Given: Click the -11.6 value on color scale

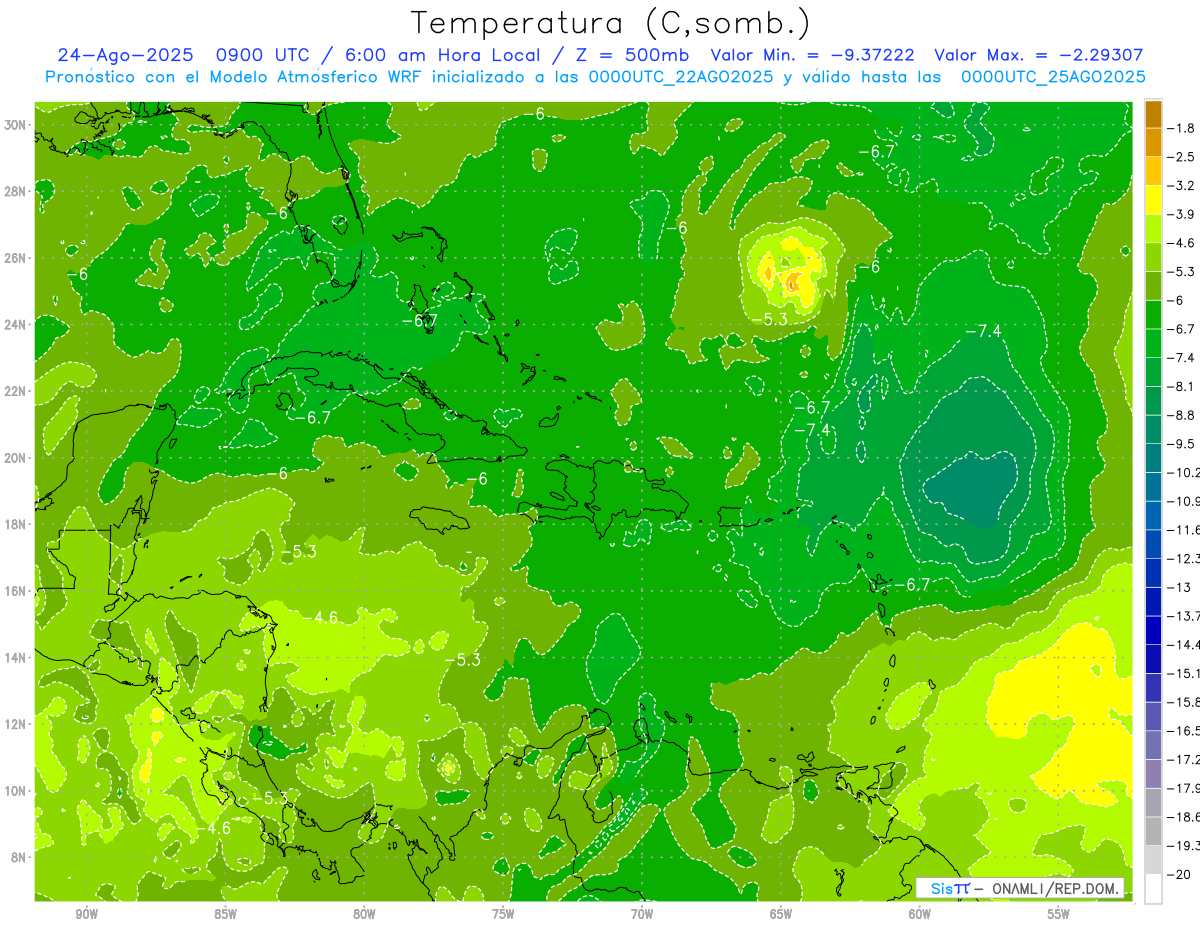Looking at the screenshot, I should 1184,529.
